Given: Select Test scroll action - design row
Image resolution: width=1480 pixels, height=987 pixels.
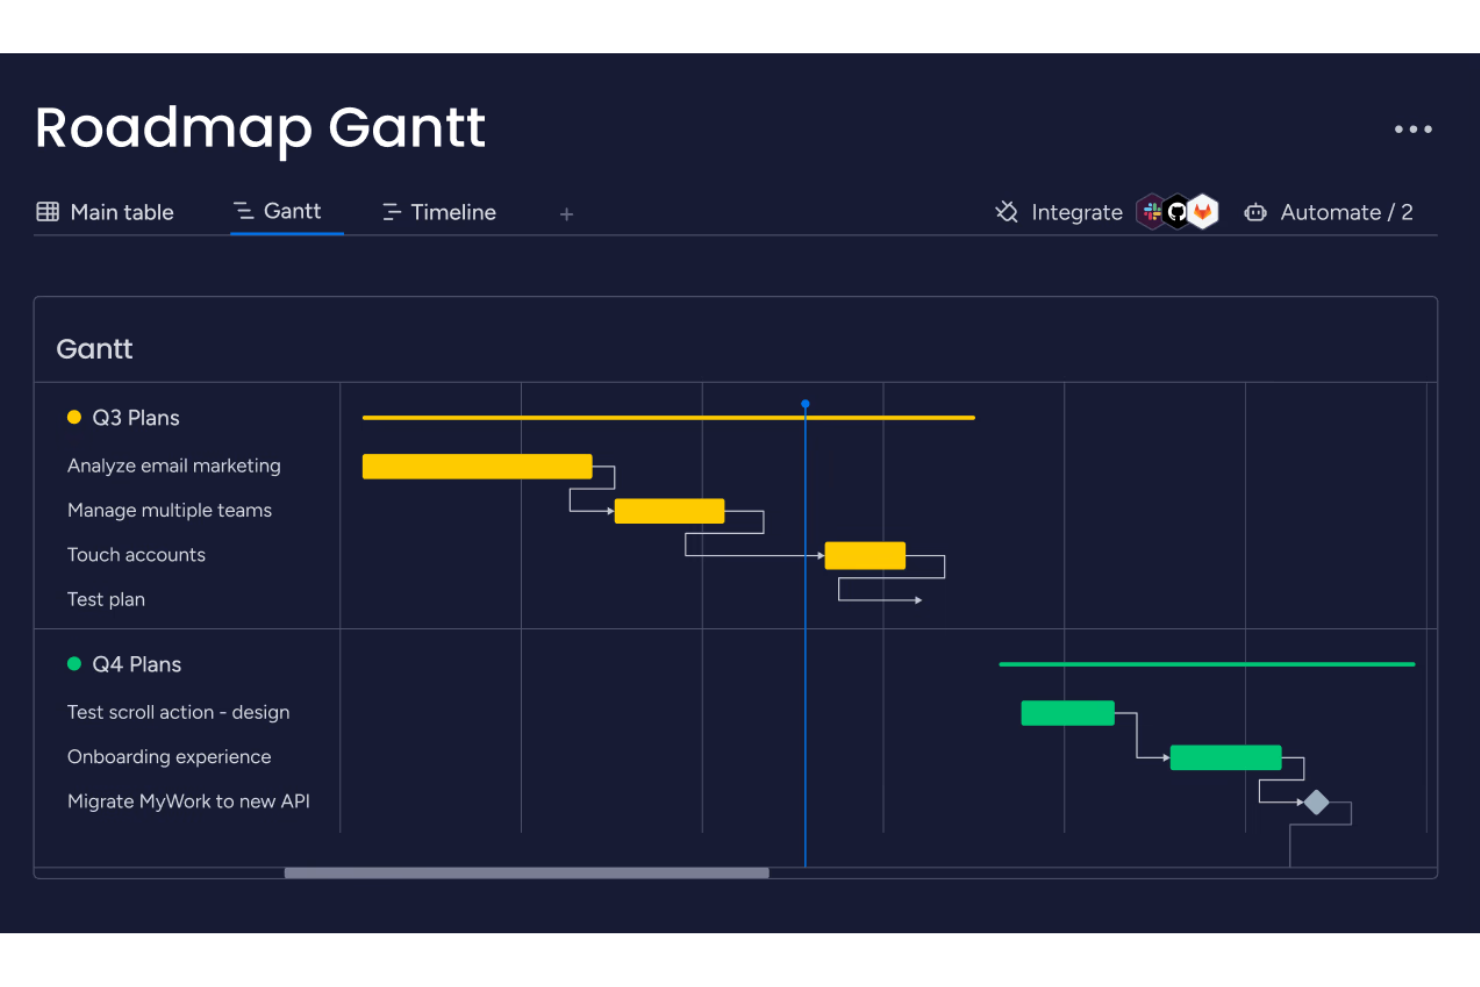Looking at the screenshot, I should [178, 712].
